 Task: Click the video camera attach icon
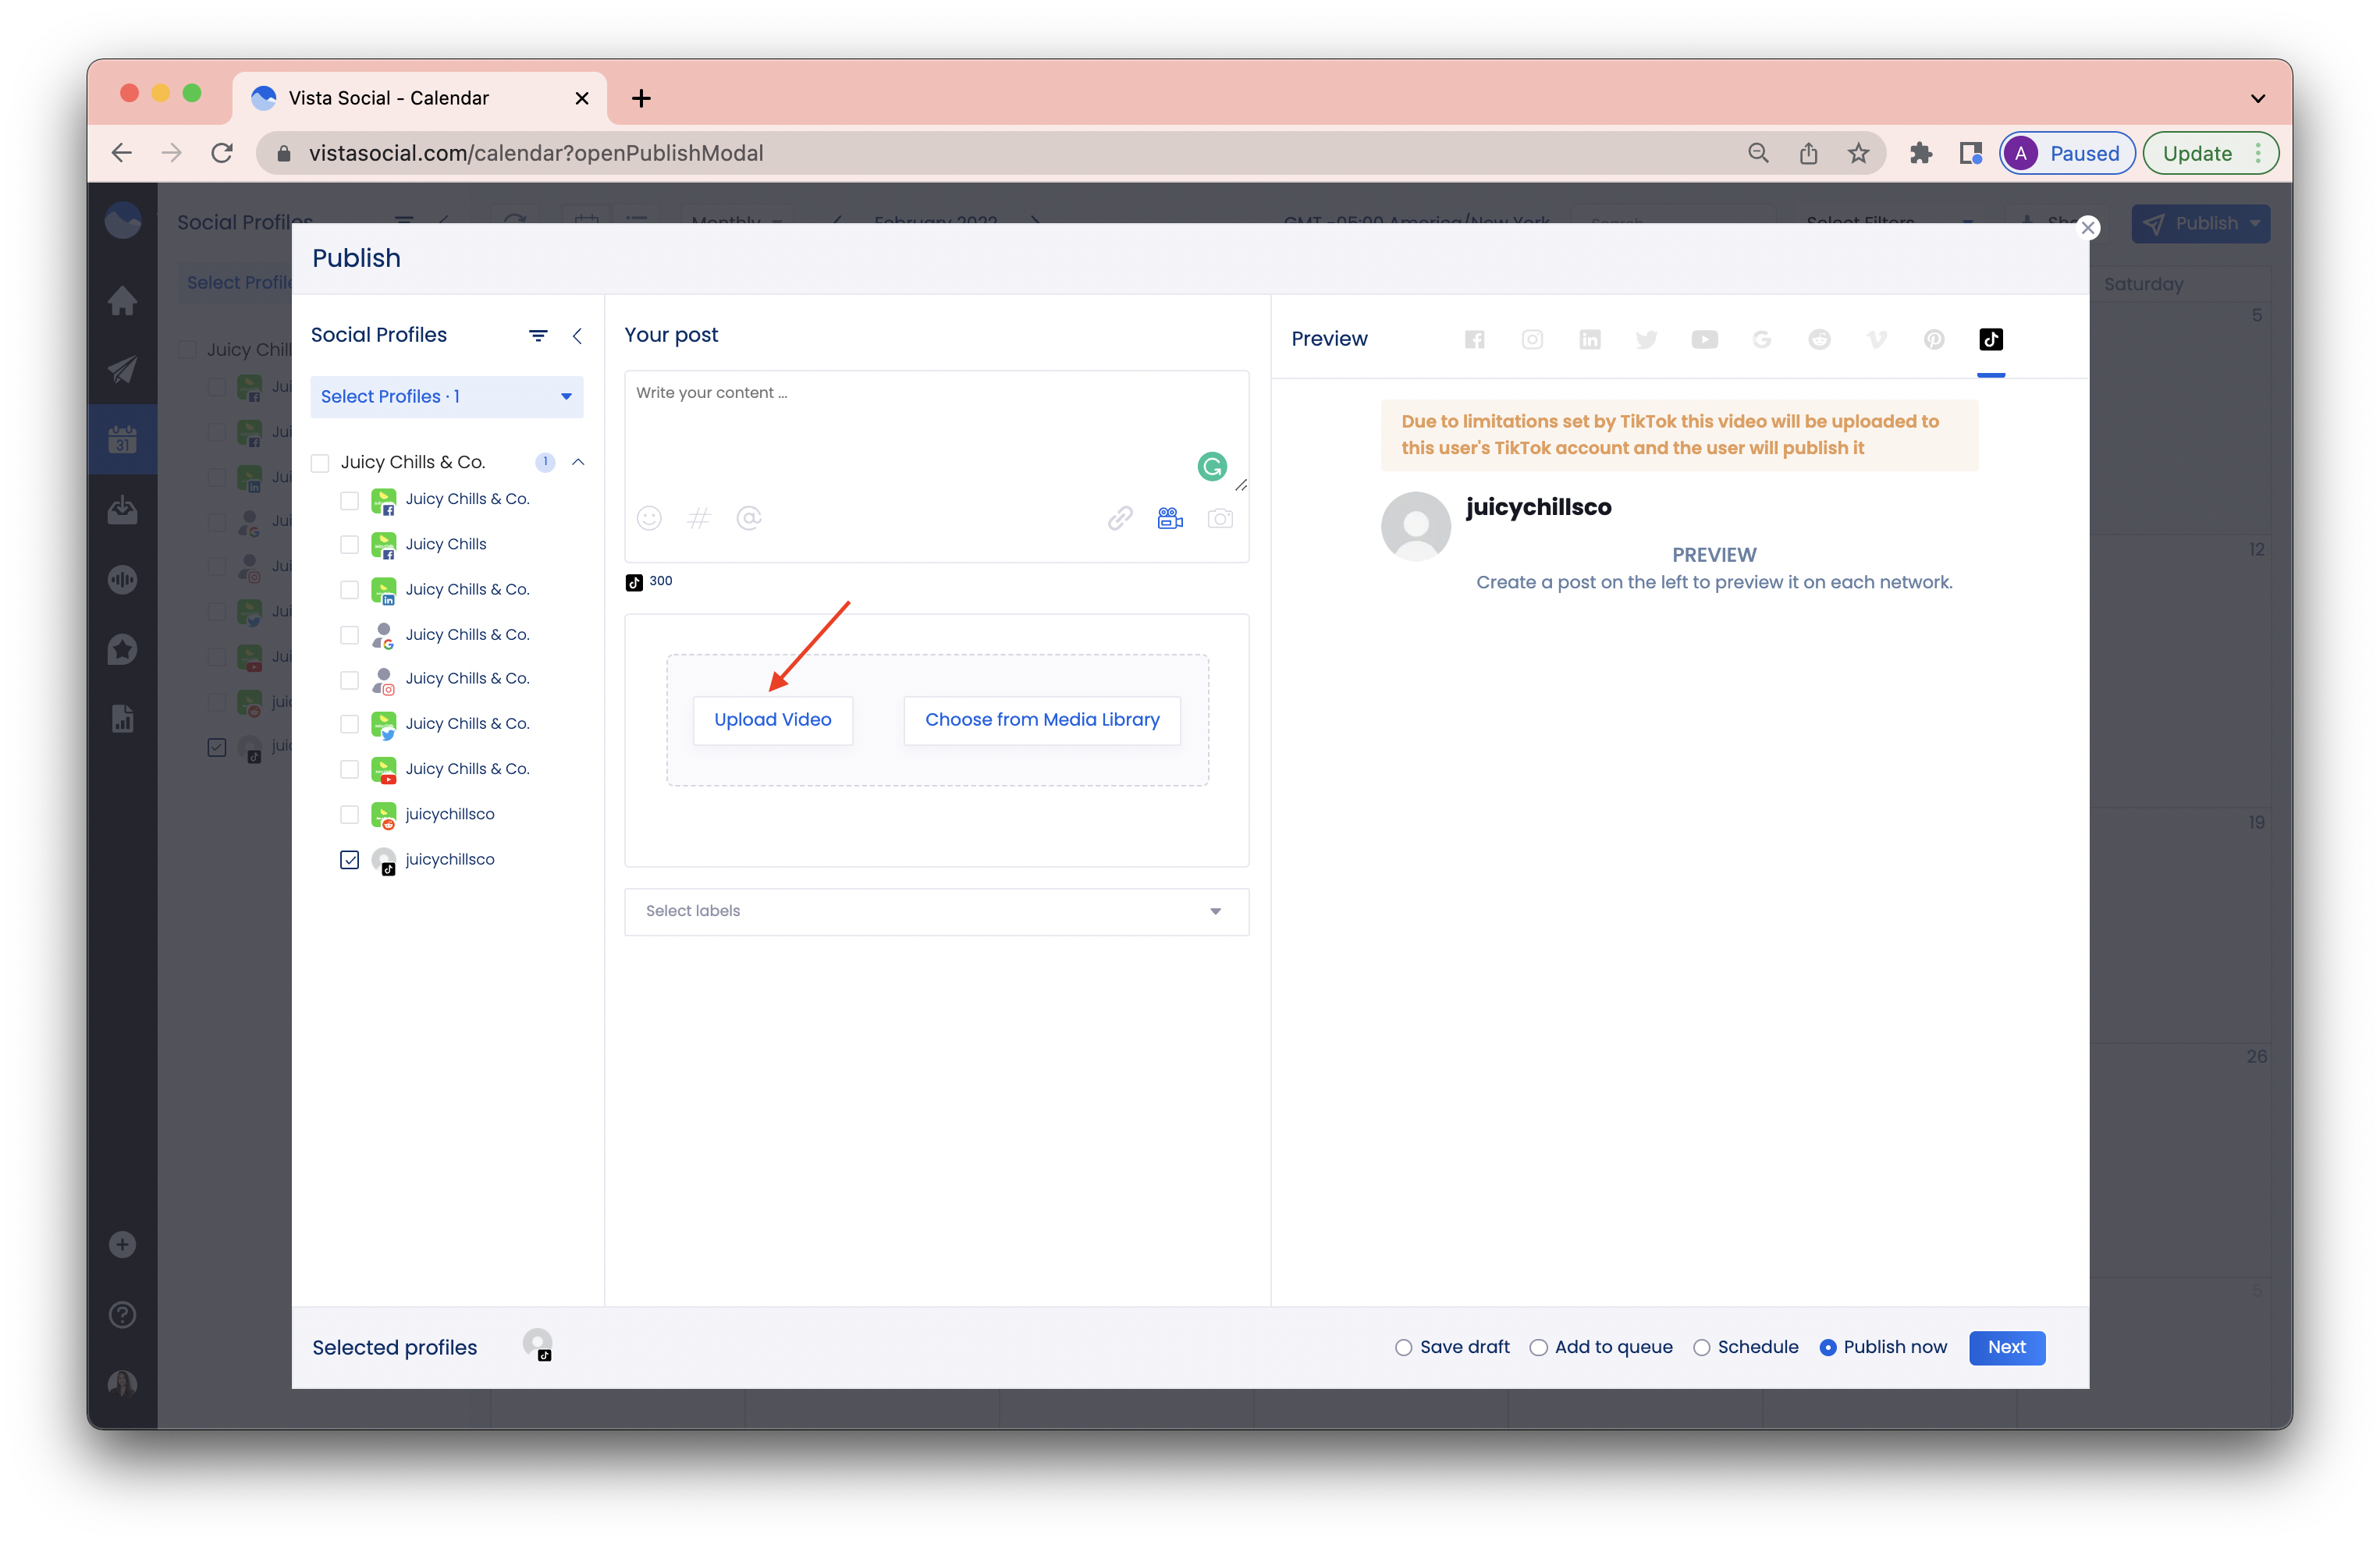pyautogui.click(x=1170, y=518)
